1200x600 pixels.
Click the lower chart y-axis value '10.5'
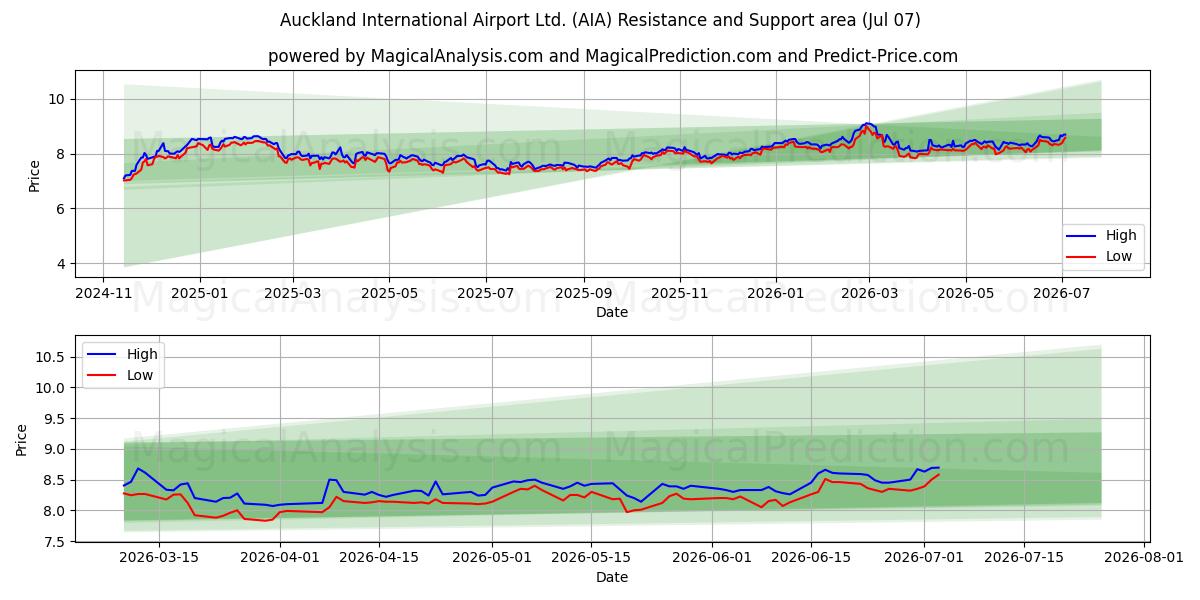(51, 358)
